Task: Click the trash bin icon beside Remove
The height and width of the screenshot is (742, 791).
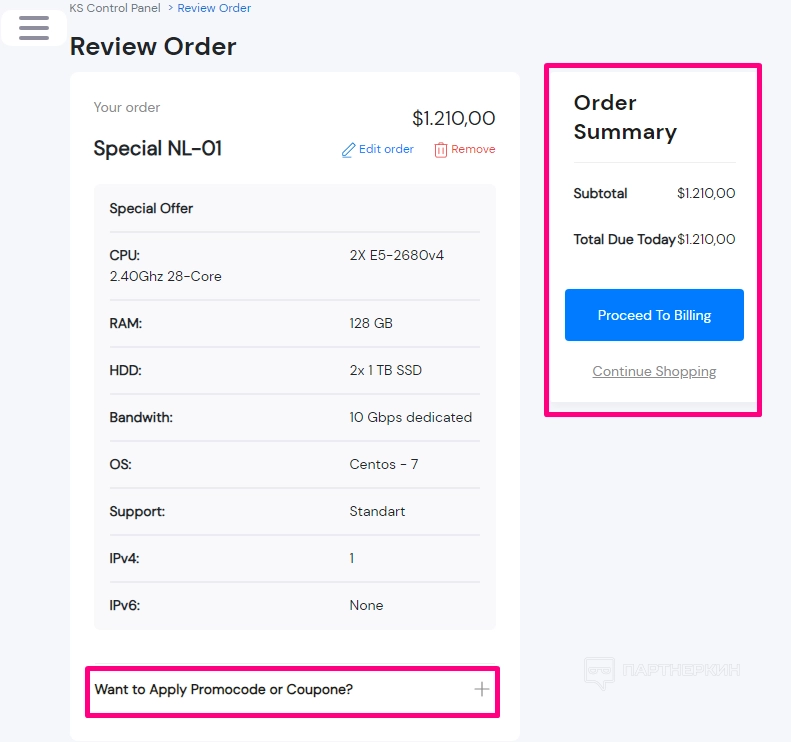Action: click(x=440, y=150)
